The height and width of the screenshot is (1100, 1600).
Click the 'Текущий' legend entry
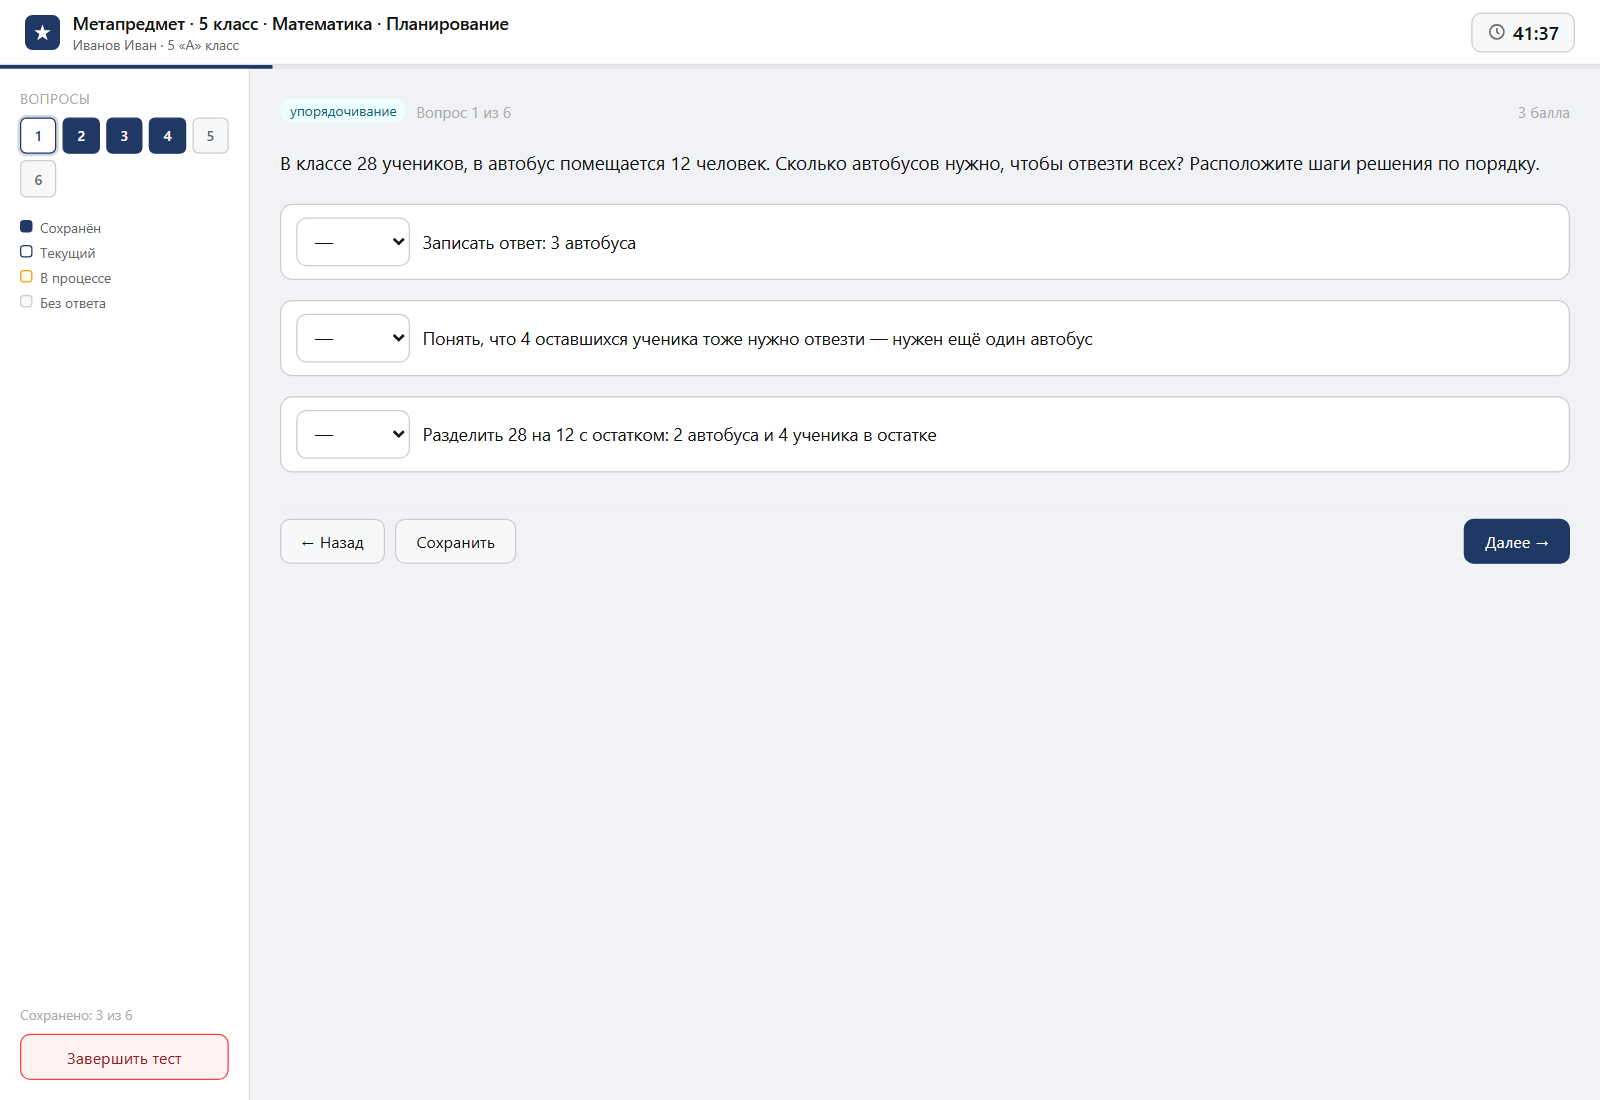(x=58, y=253)
